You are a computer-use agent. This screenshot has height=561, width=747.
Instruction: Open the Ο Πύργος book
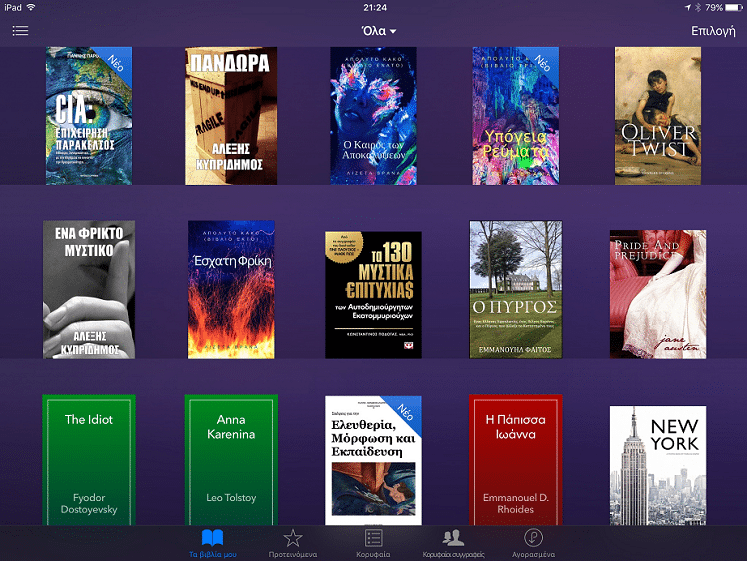tap(515, 290)
